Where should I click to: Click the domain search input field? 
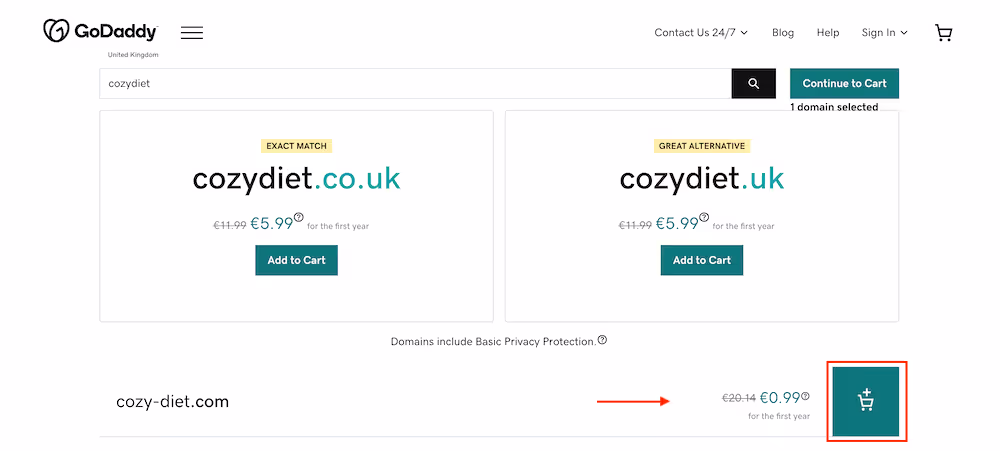[415, 84]
